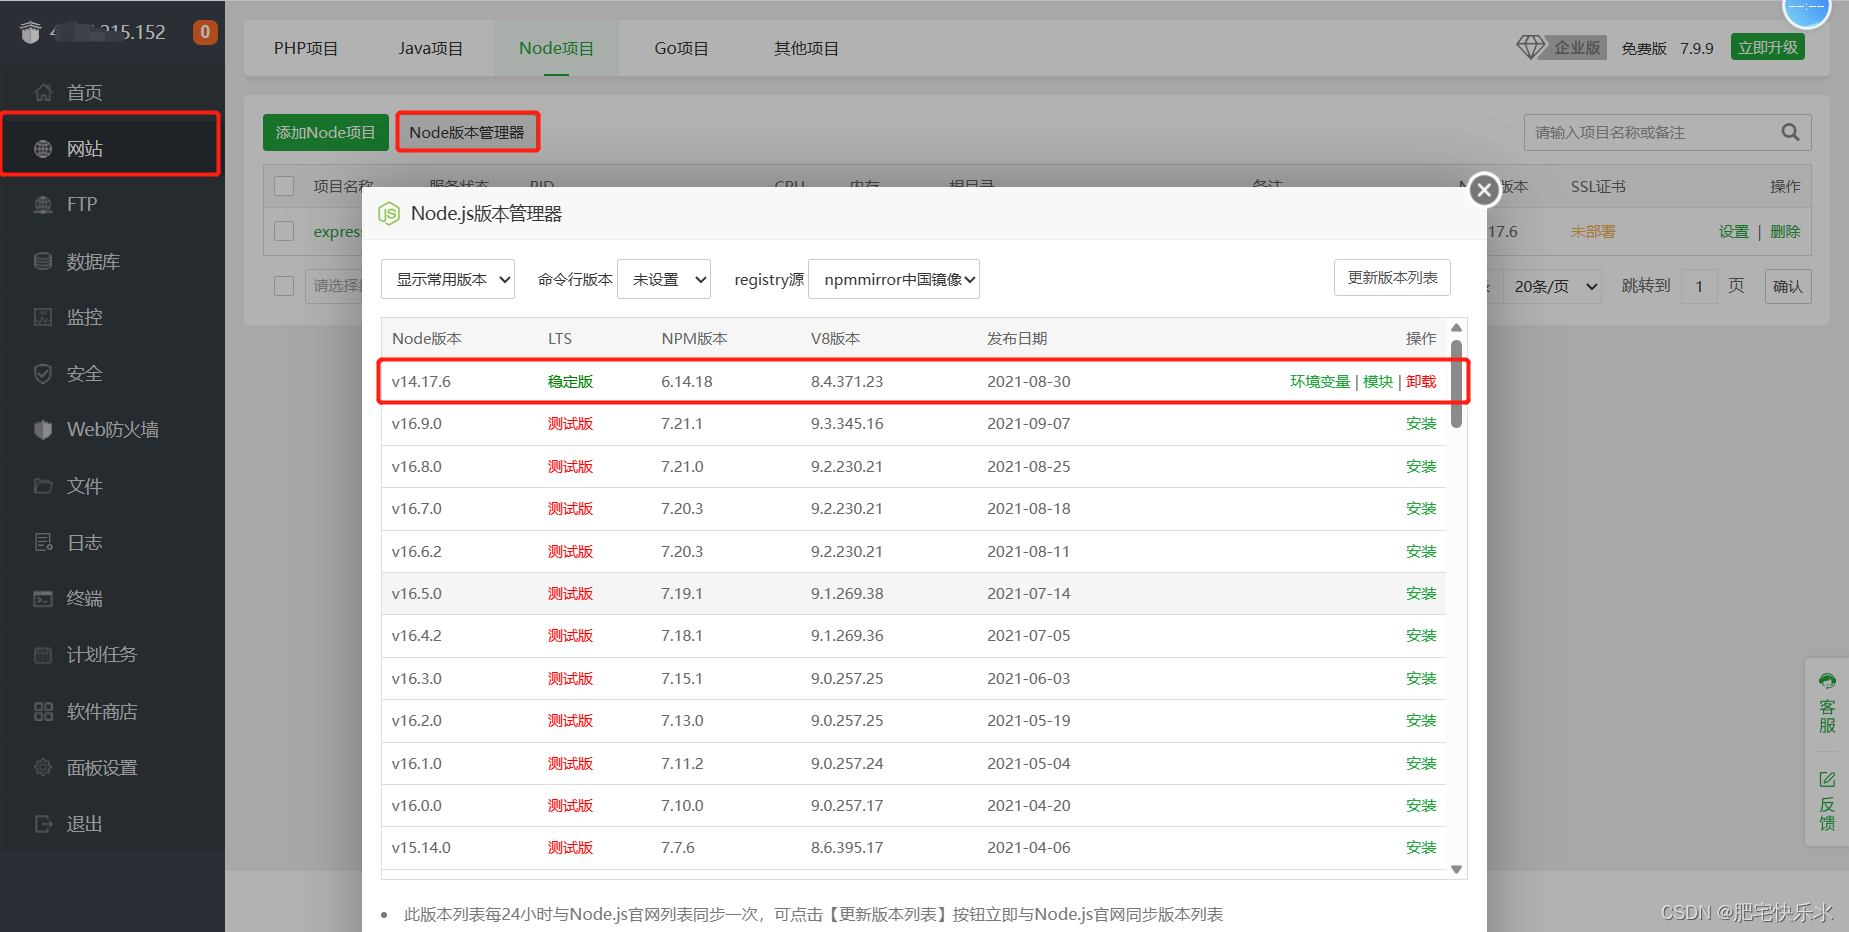Click the version list scroll up arrow
Viewport: 1849px width, 932px height.
pyautogui.click(x=1456, y=328)
